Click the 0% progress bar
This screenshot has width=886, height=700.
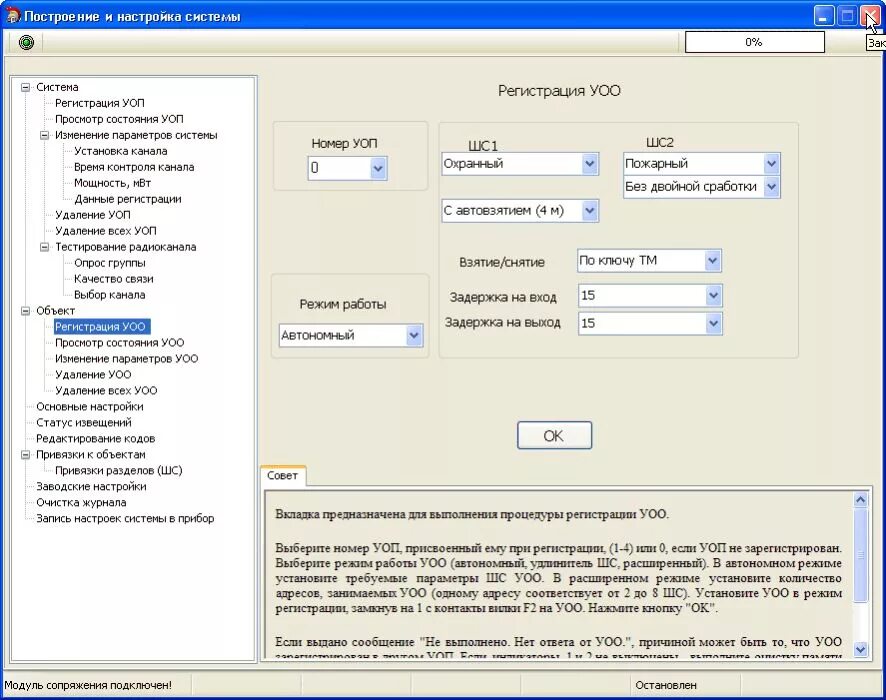point(754,42)
